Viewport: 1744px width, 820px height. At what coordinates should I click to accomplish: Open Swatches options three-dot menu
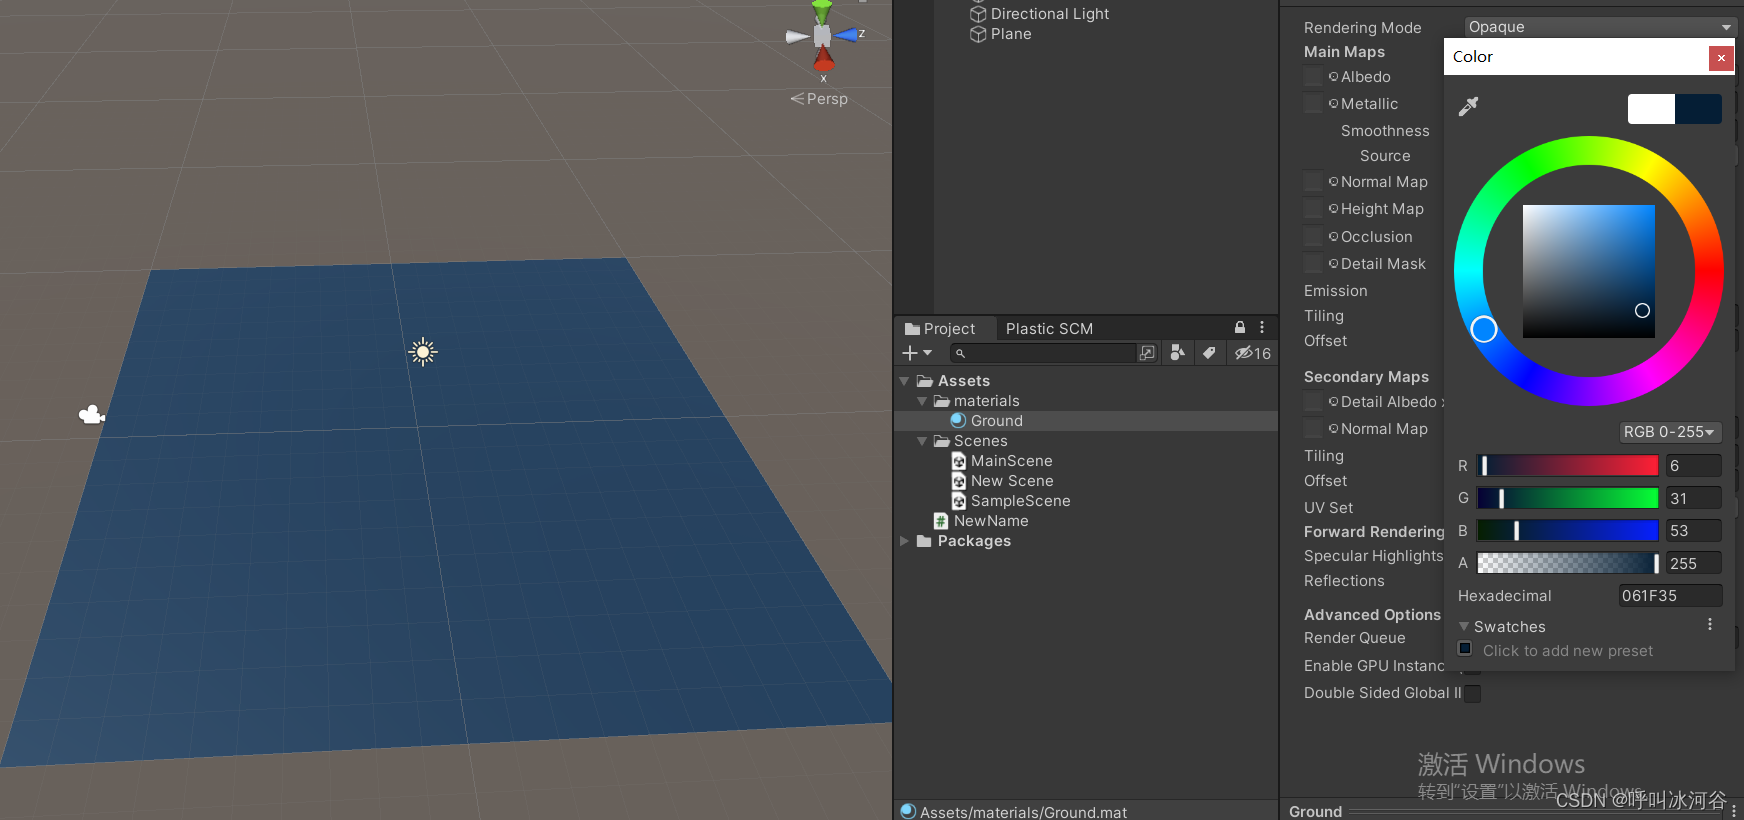point(1710,625)
